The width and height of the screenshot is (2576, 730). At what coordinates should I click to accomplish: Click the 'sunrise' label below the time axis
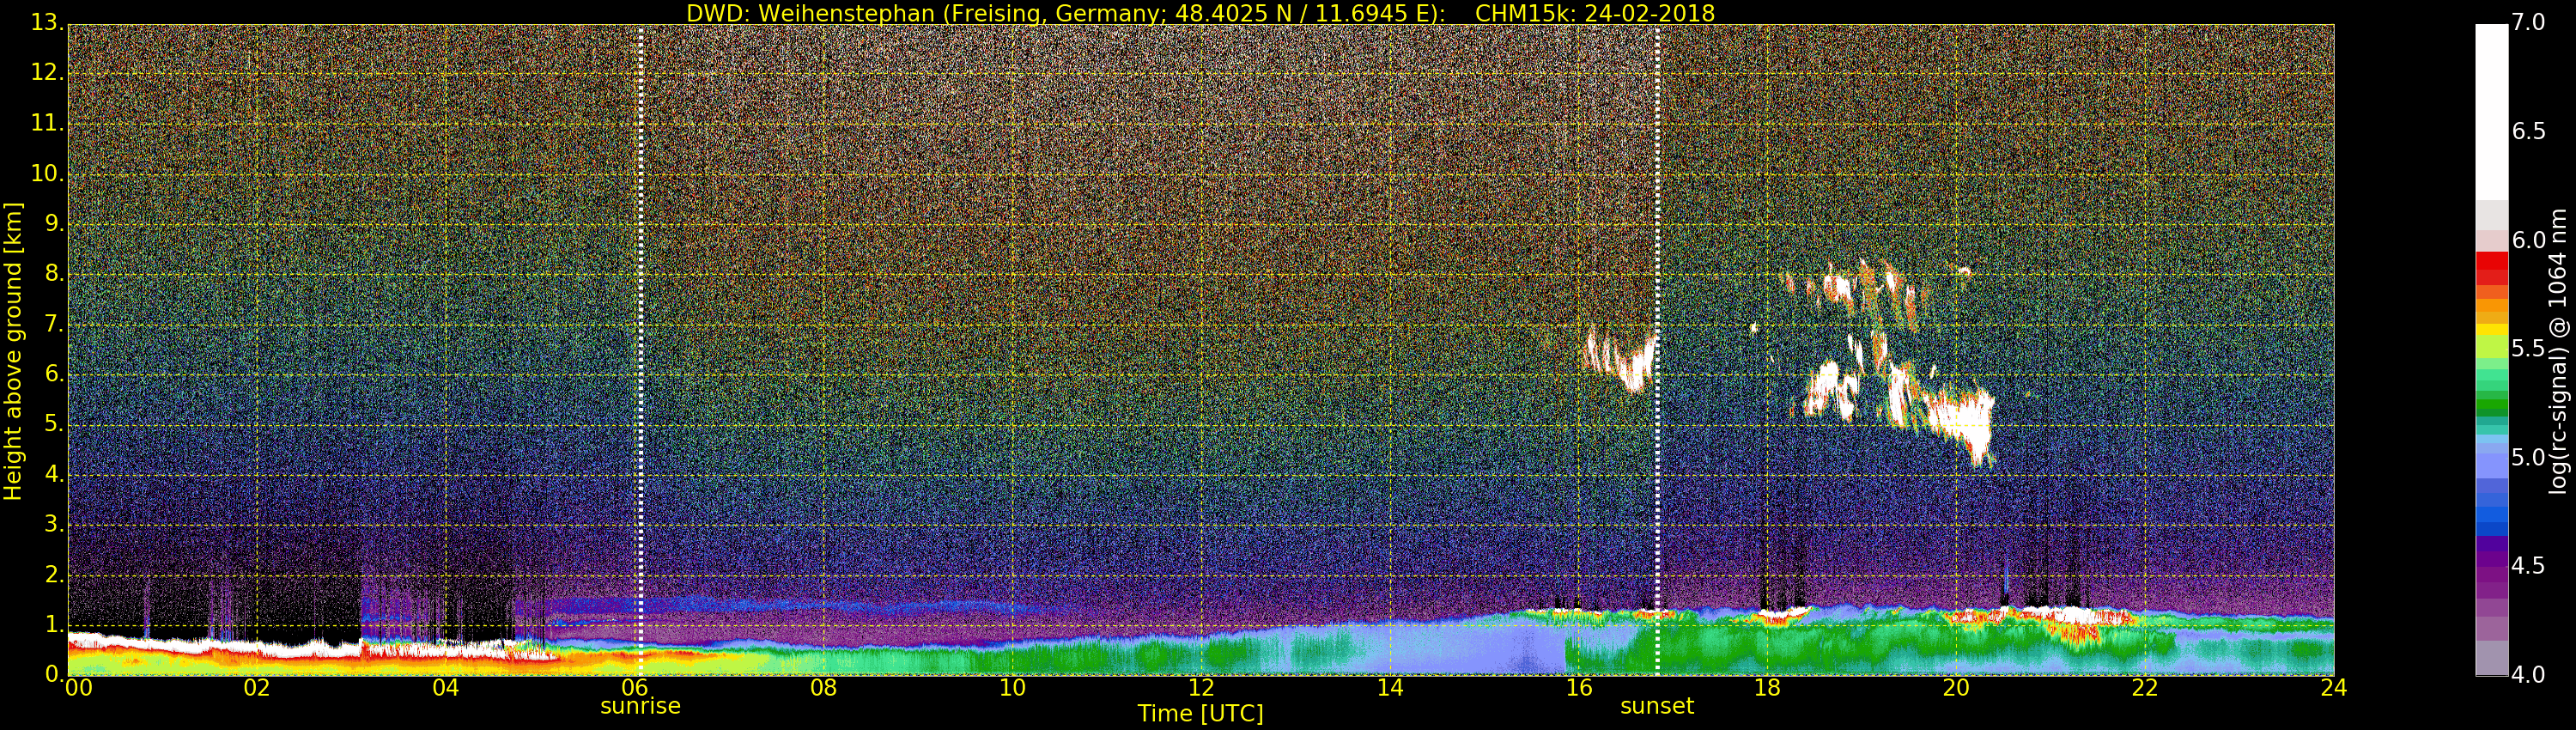640,706
